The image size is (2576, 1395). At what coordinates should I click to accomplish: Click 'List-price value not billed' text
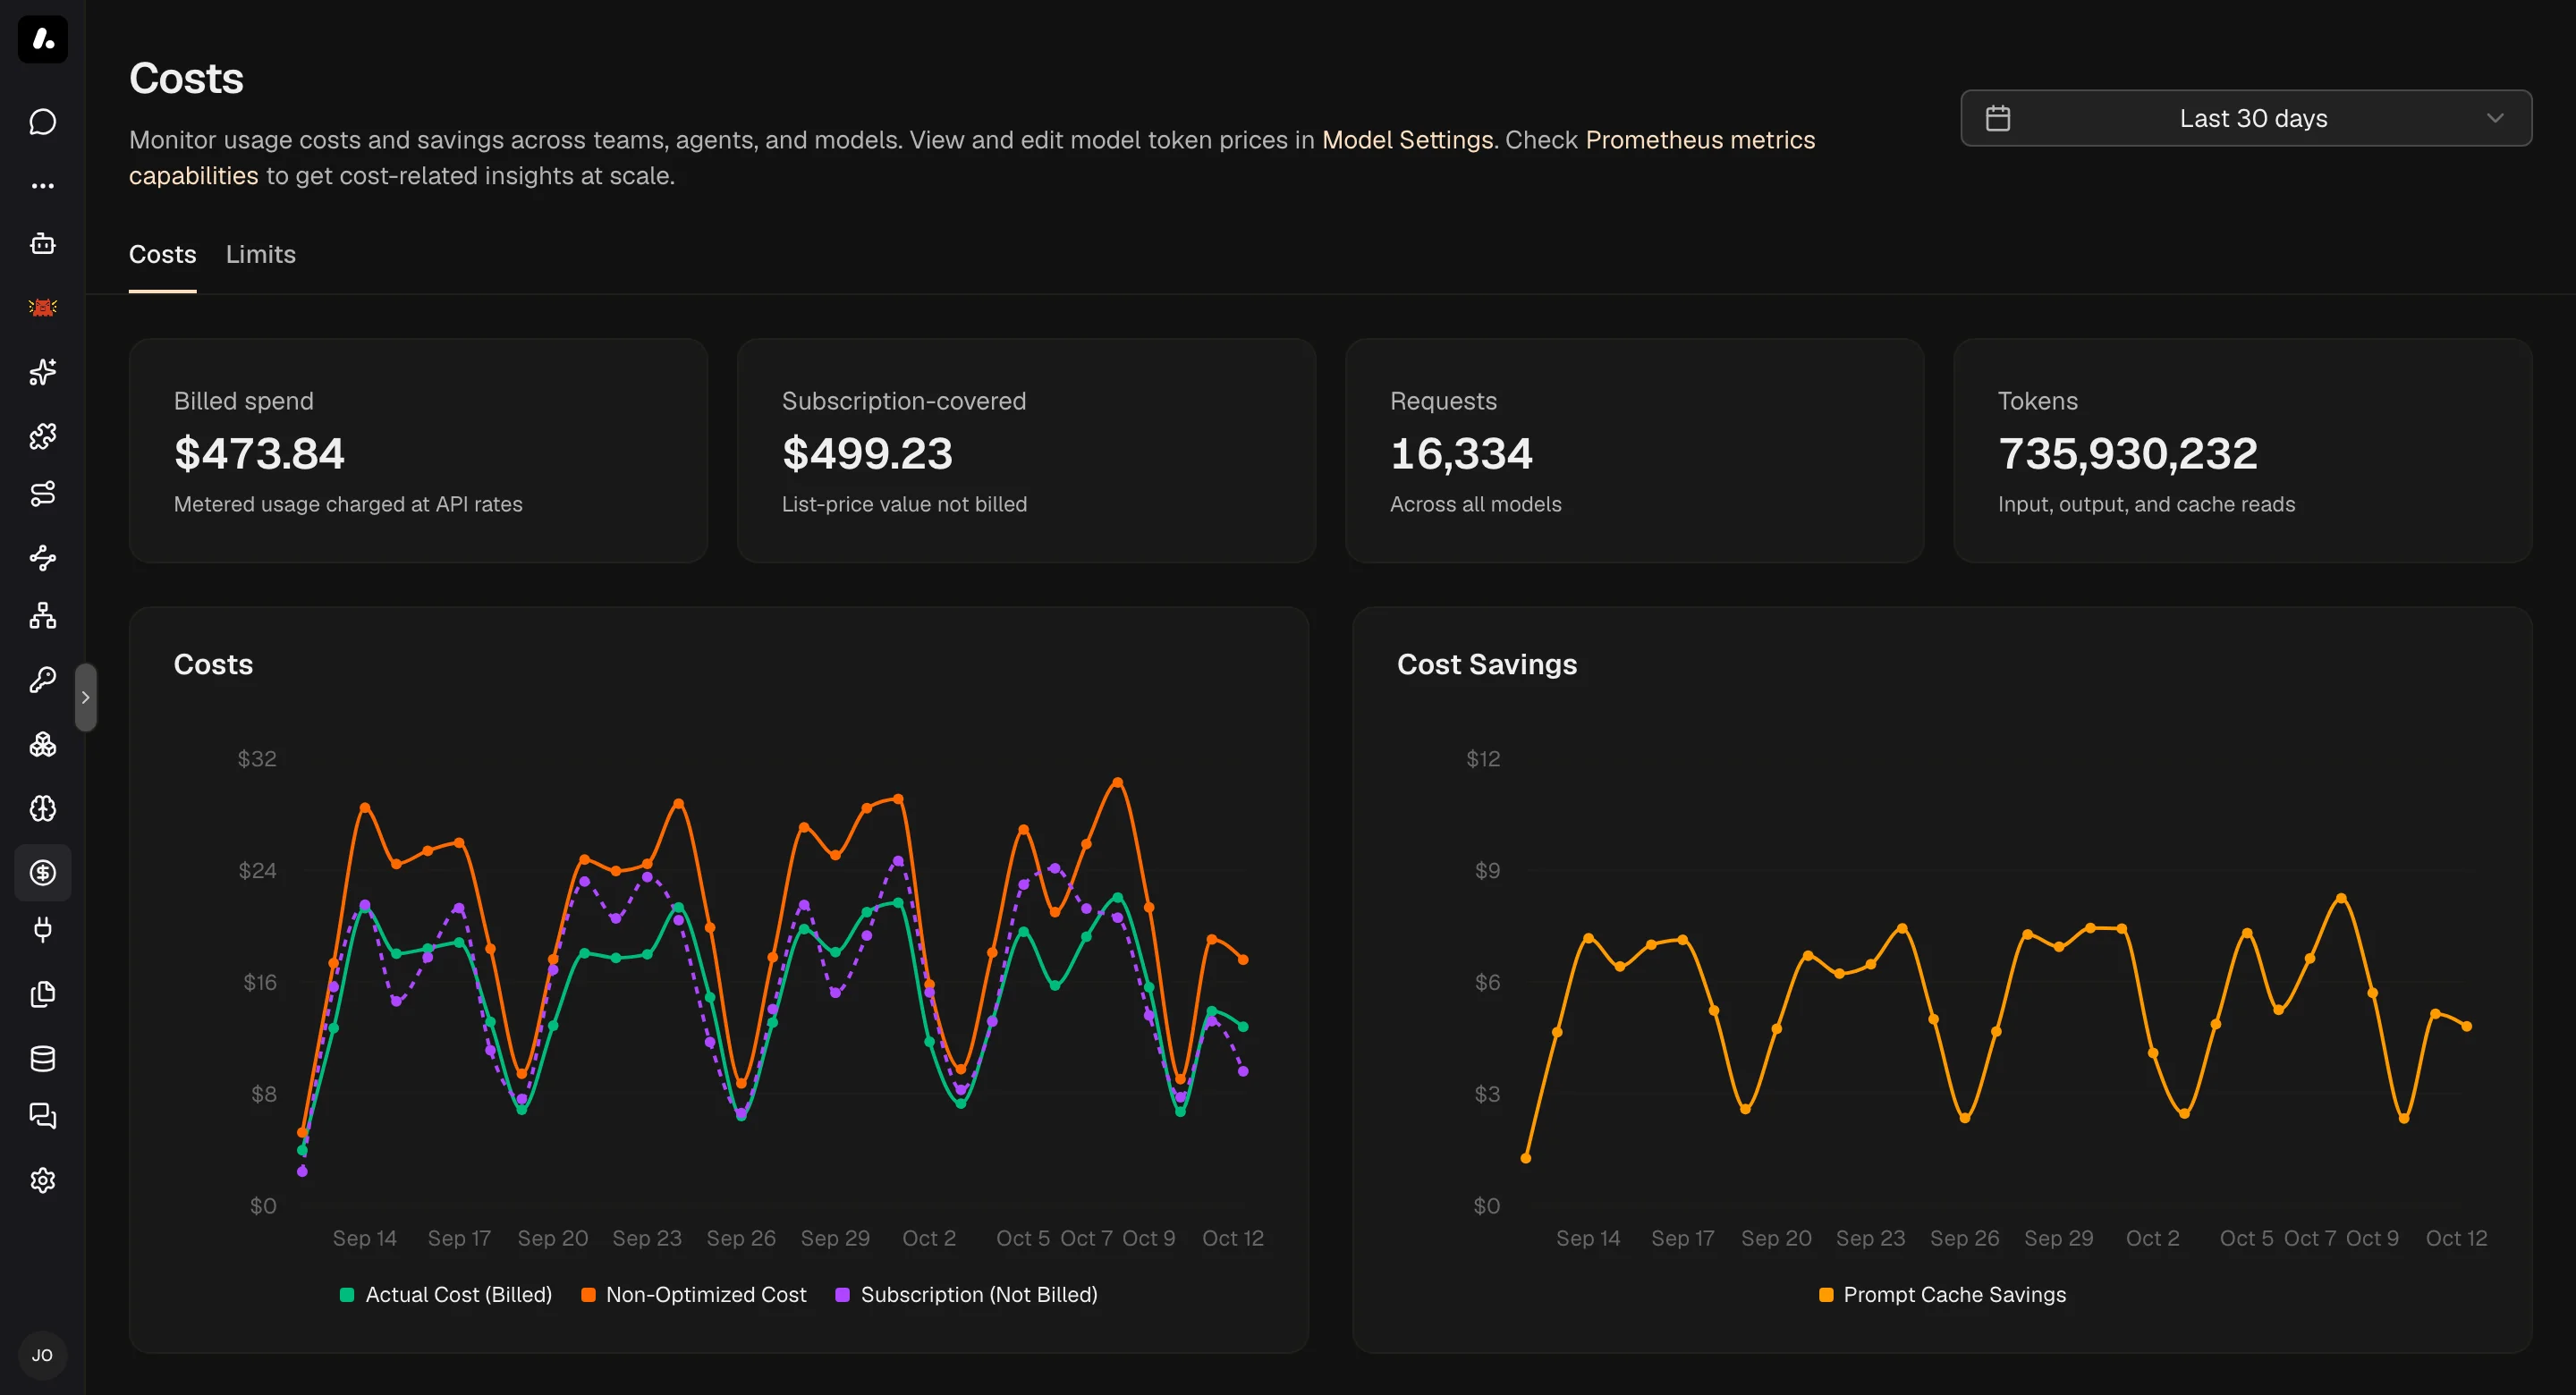904,504
